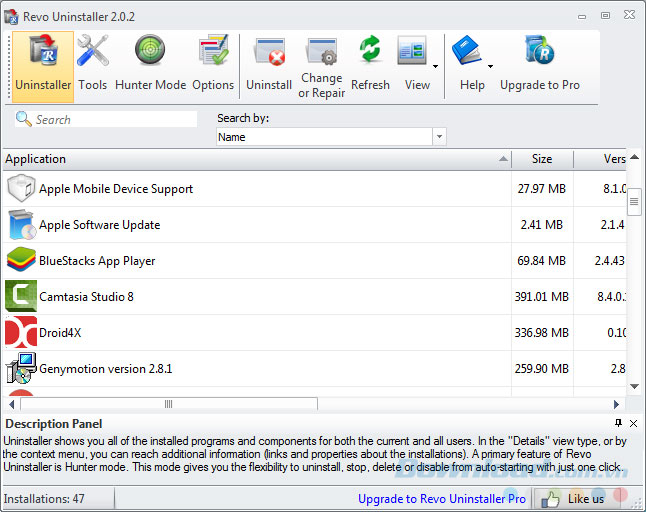The height and width of the screenshot is (512, 646).
Task: Select Camtasia Studio 8 in the list
Action: (x=86, y=297)
